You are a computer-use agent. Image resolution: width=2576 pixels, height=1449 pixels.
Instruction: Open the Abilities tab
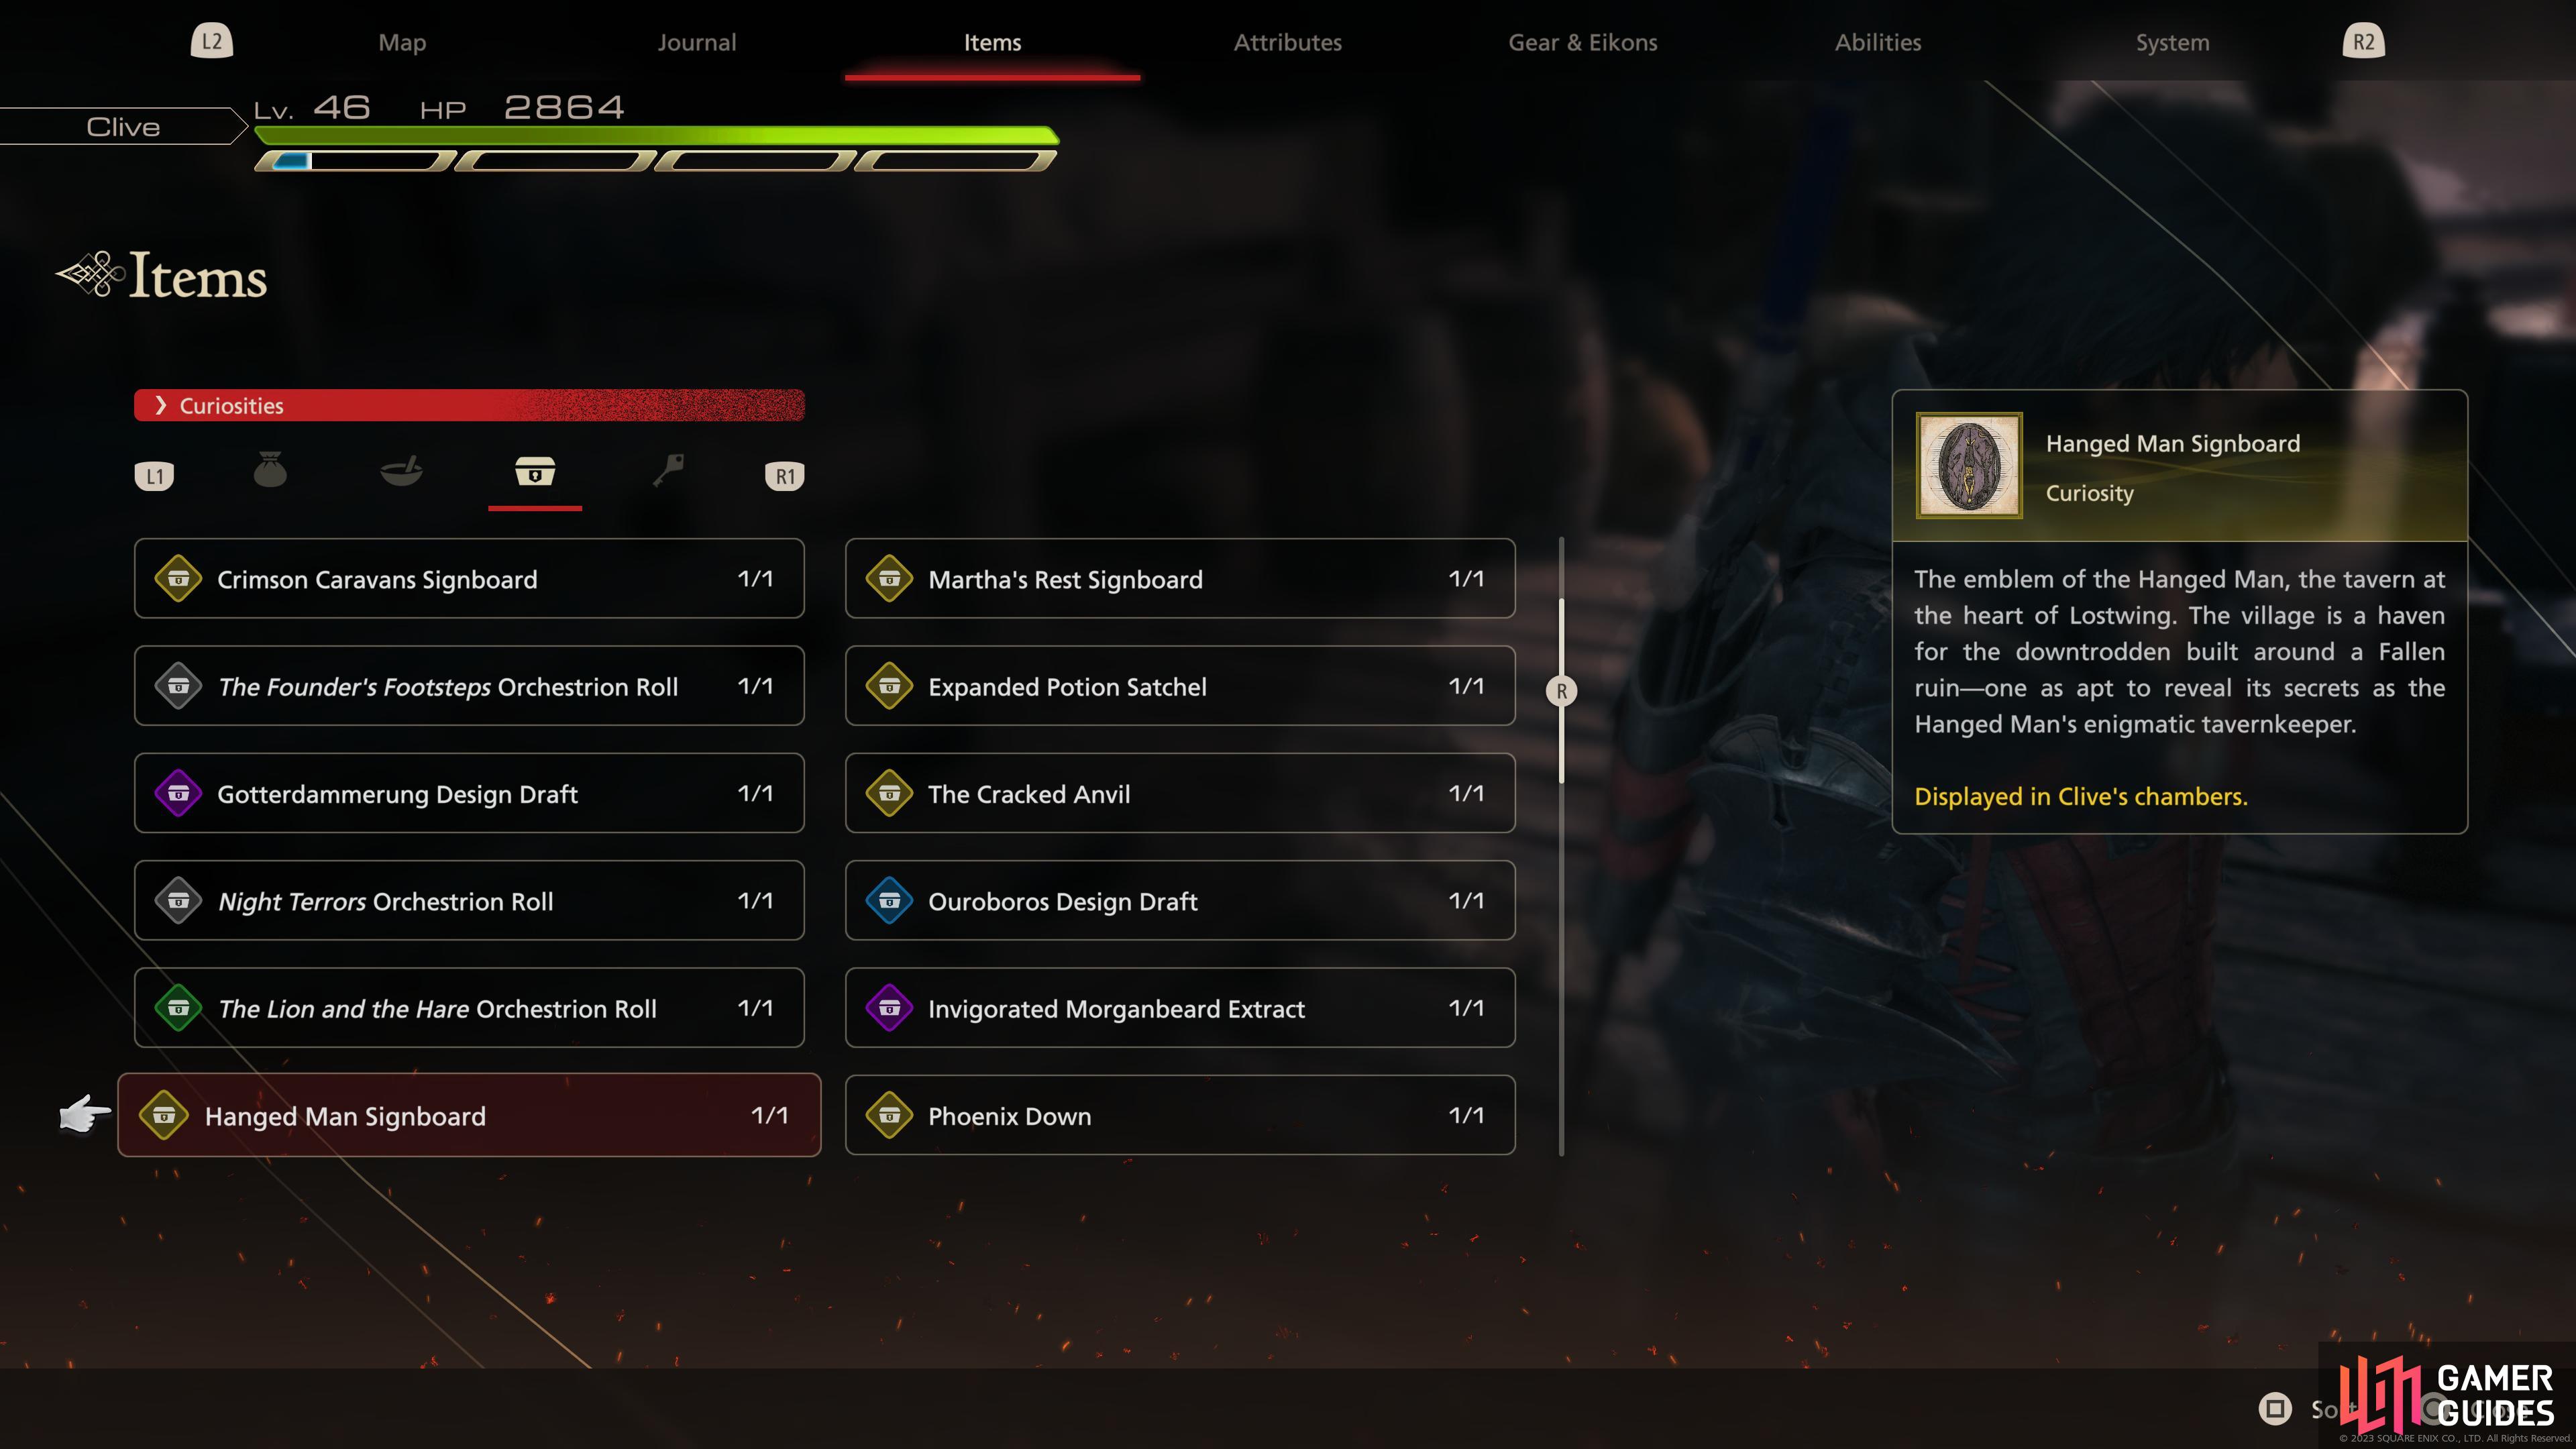1878,42
